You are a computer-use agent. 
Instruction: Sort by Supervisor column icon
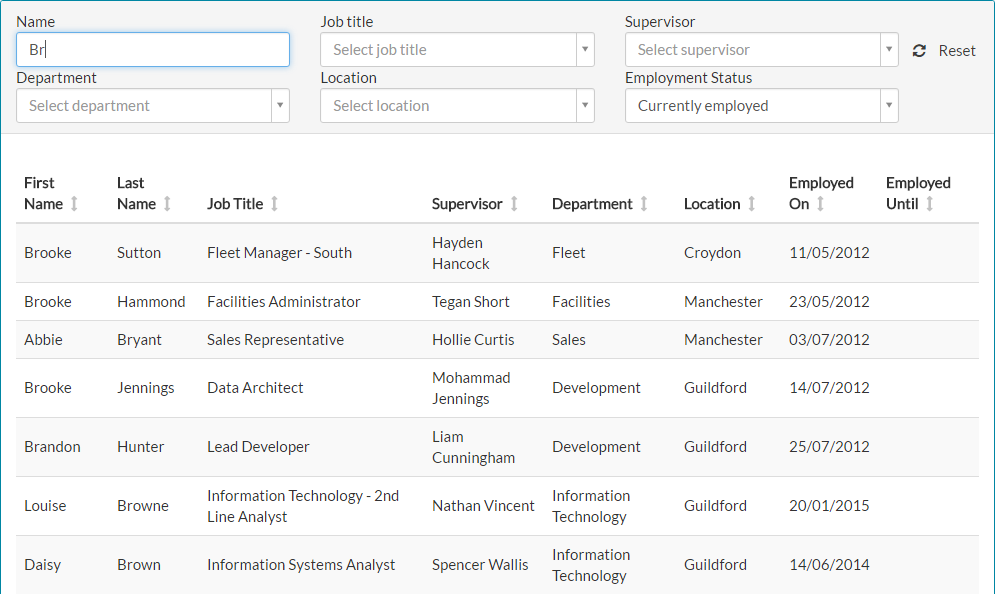[x=514, y=204]
